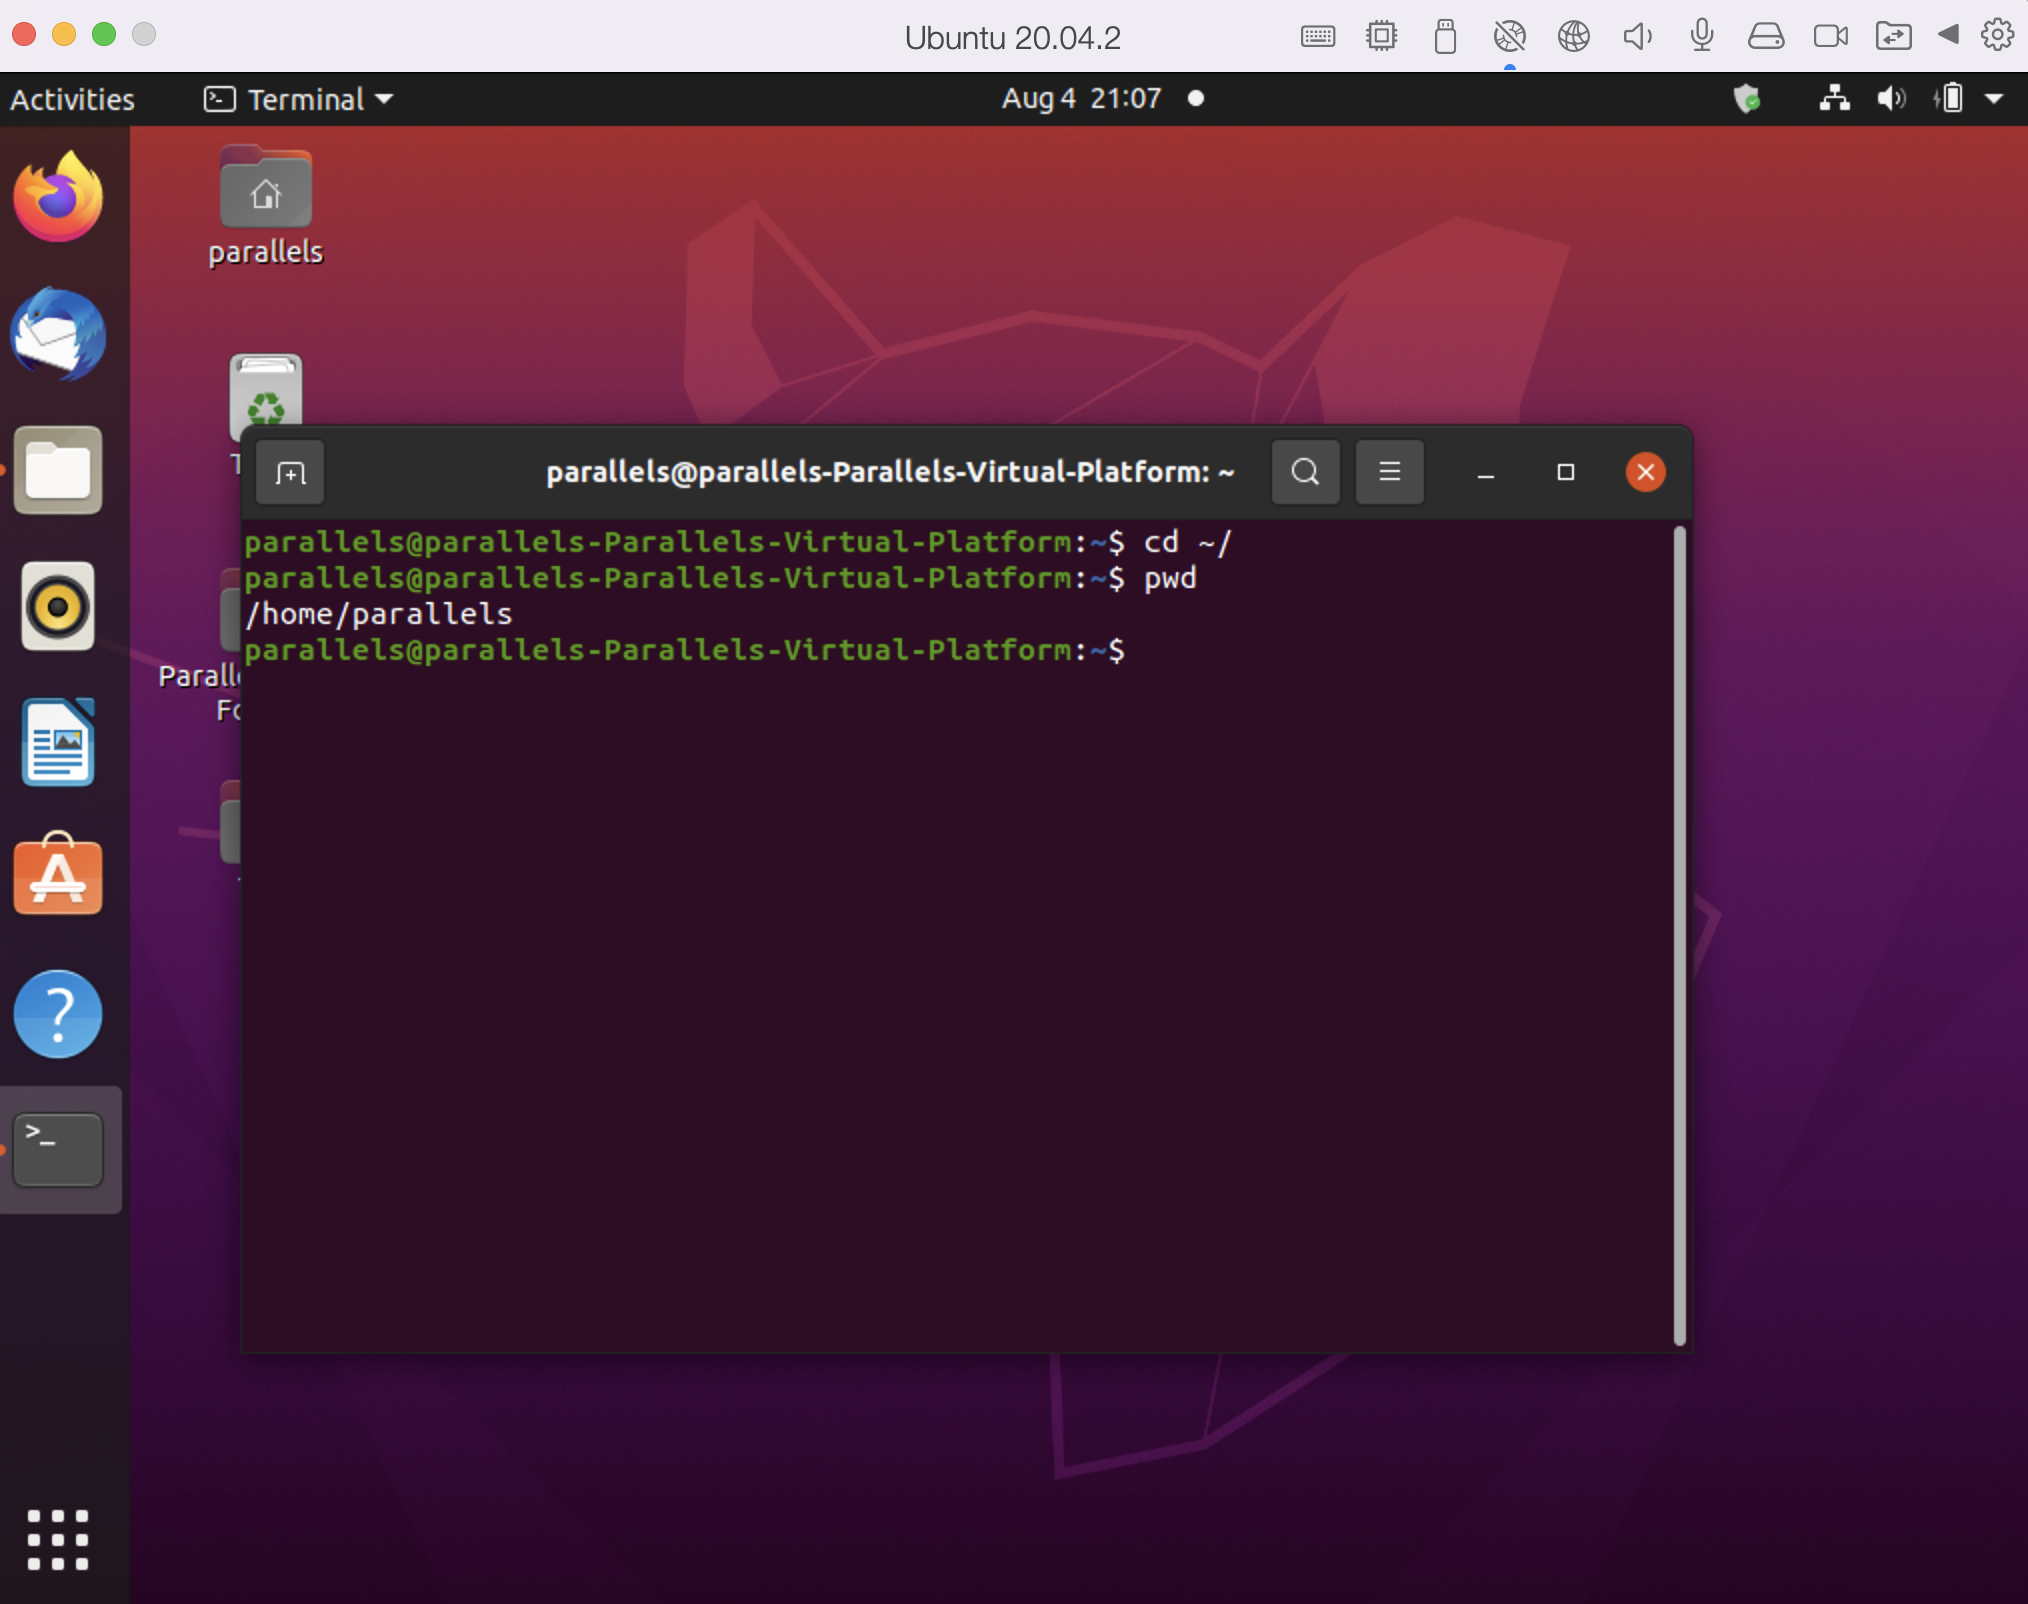Open LibreOffice Writer in the dock

pyautogui.click(x=58, y=742)
